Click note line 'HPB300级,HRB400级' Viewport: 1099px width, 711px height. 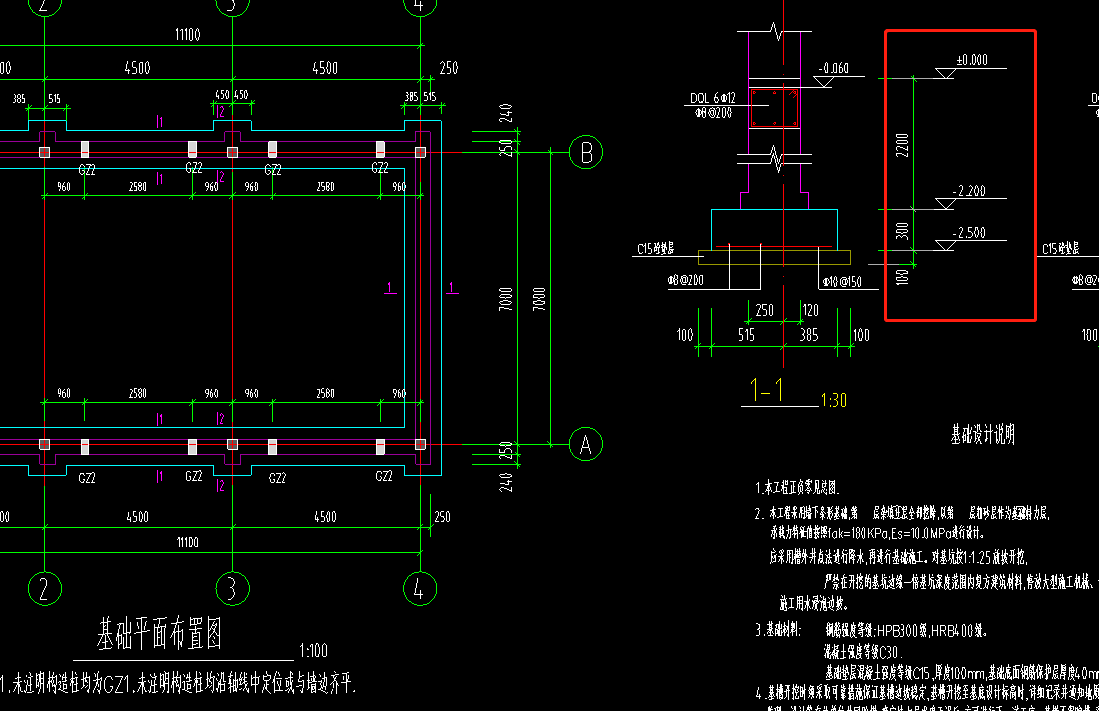tap(907, 630)
